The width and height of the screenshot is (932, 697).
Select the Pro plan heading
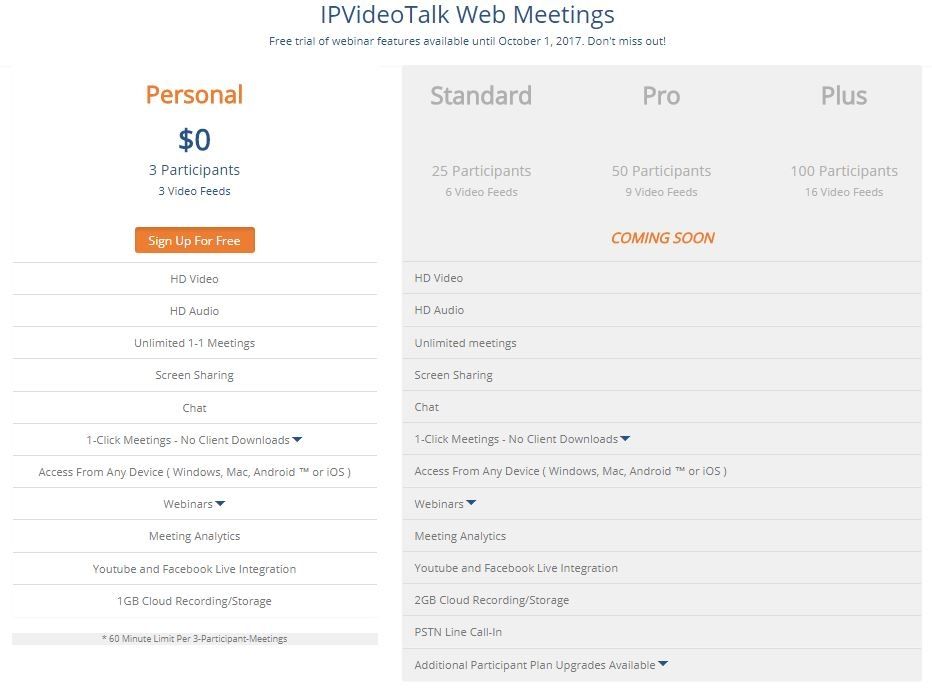click(661, 95)
